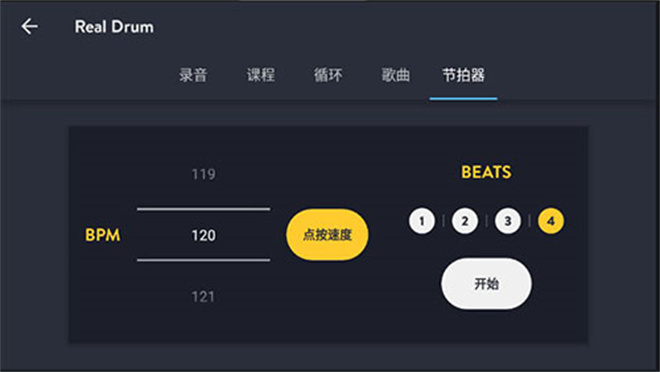Go back using the left arrow
Viewport: 660px width, 372px height.
29,27
